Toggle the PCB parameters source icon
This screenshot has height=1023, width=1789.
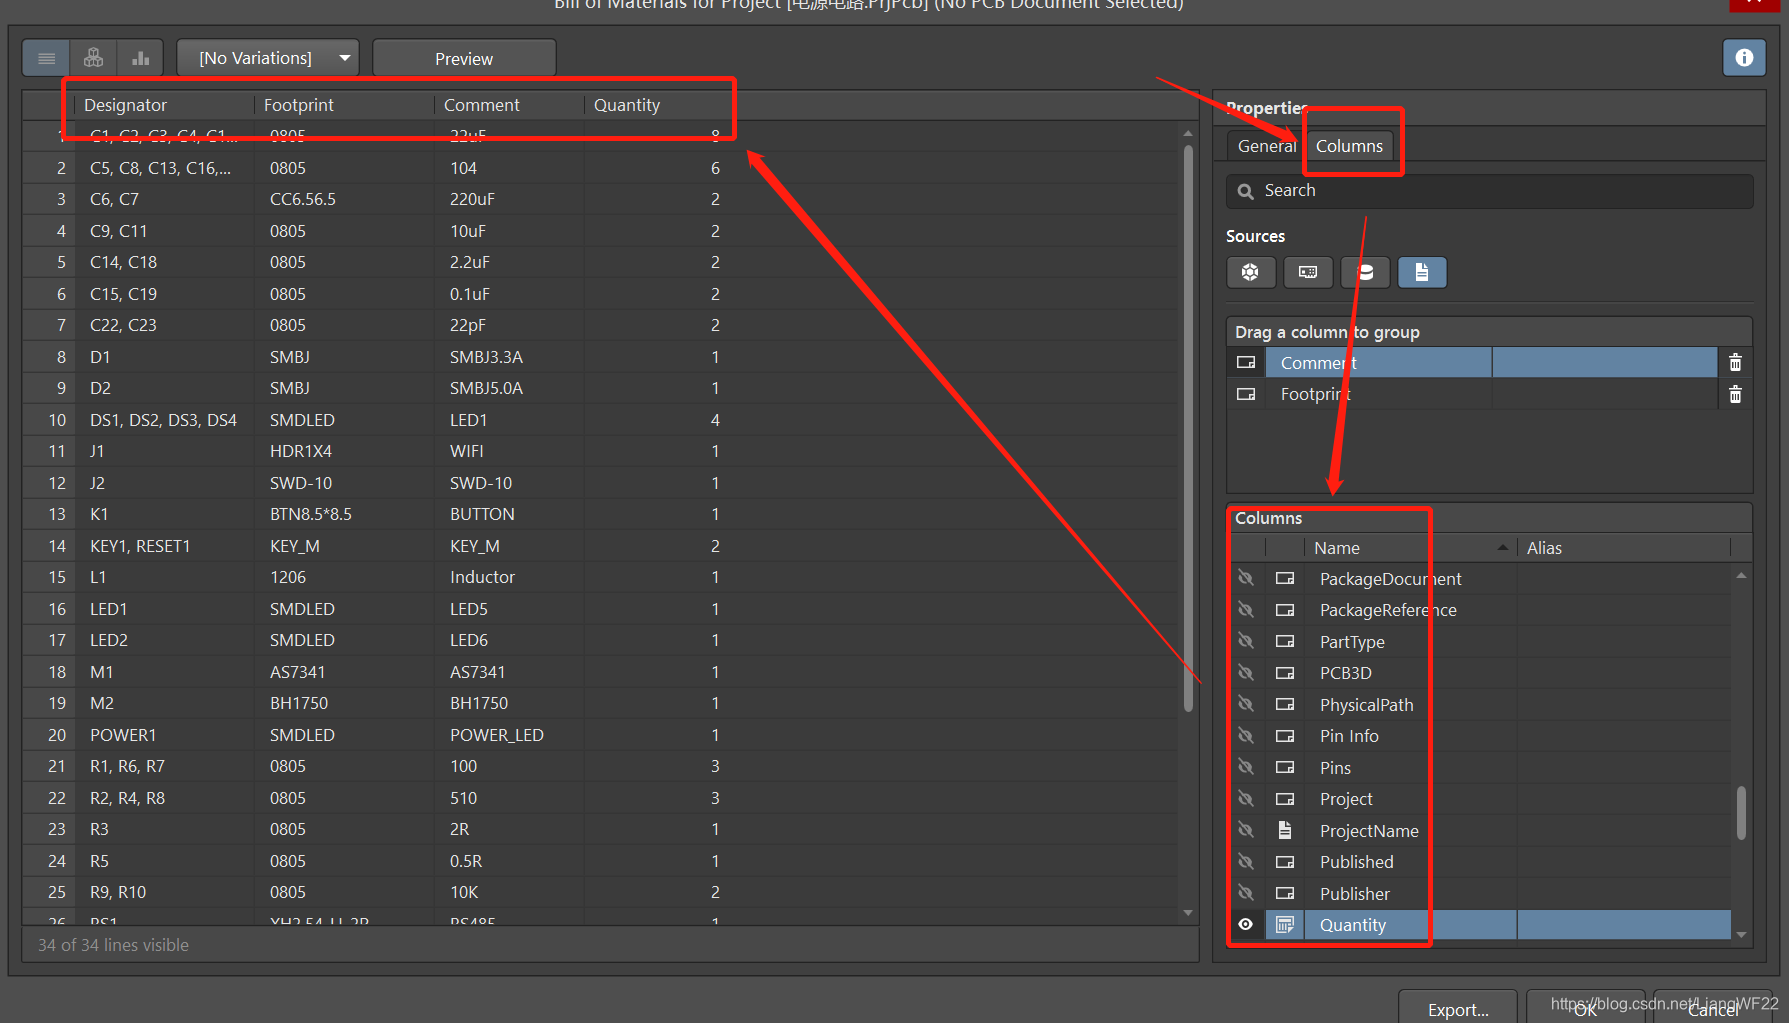1307,272
